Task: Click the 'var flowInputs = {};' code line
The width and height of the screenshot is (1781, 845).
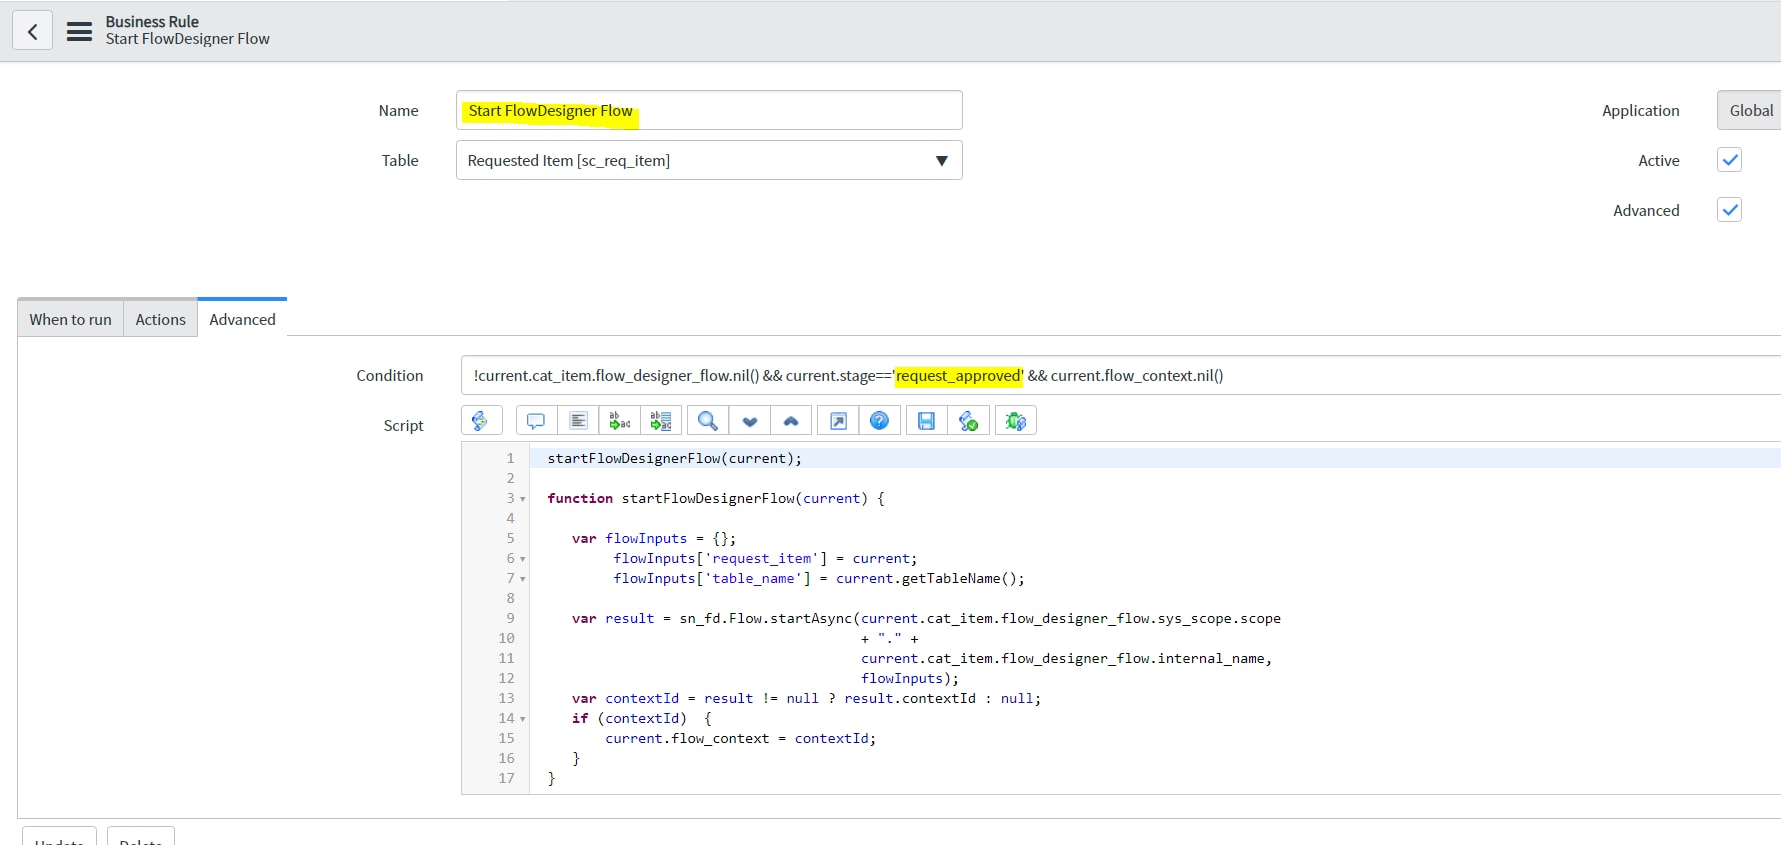Action: coord(654,538)
